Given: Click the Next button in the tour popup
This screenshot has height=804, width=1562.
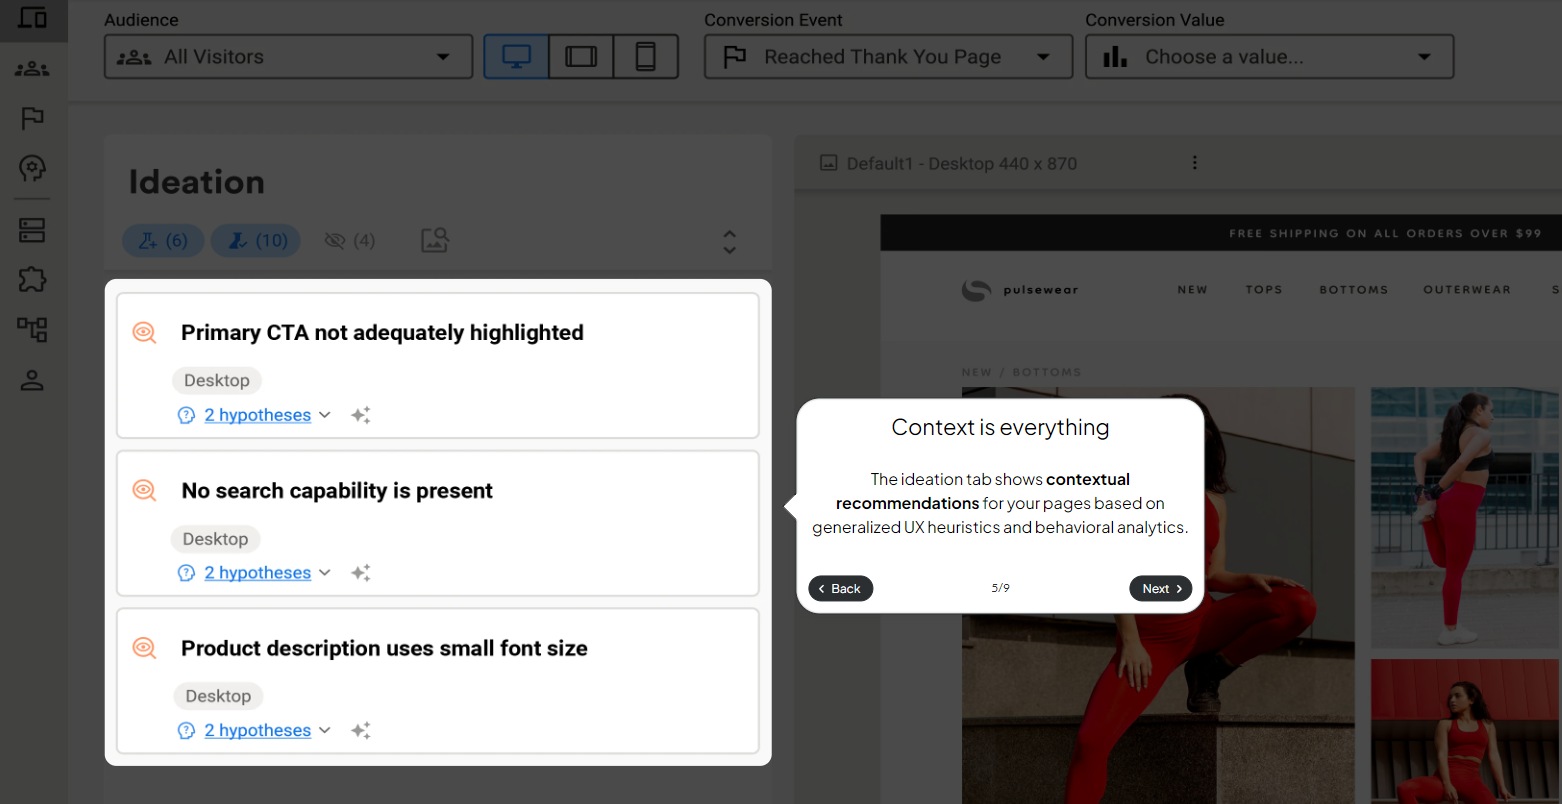Looking at the screenshot, I should (x=1160, y=589).
